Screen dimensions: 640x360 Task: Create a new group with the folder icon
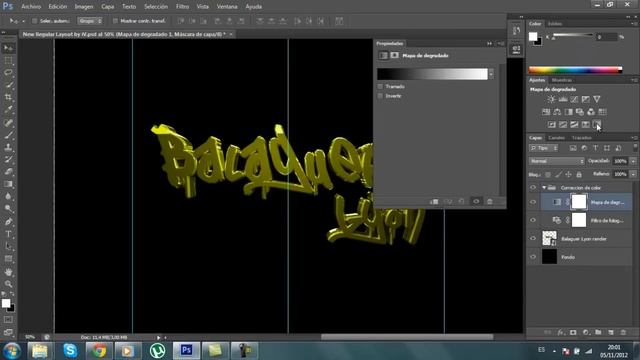[x=598, y=333]
